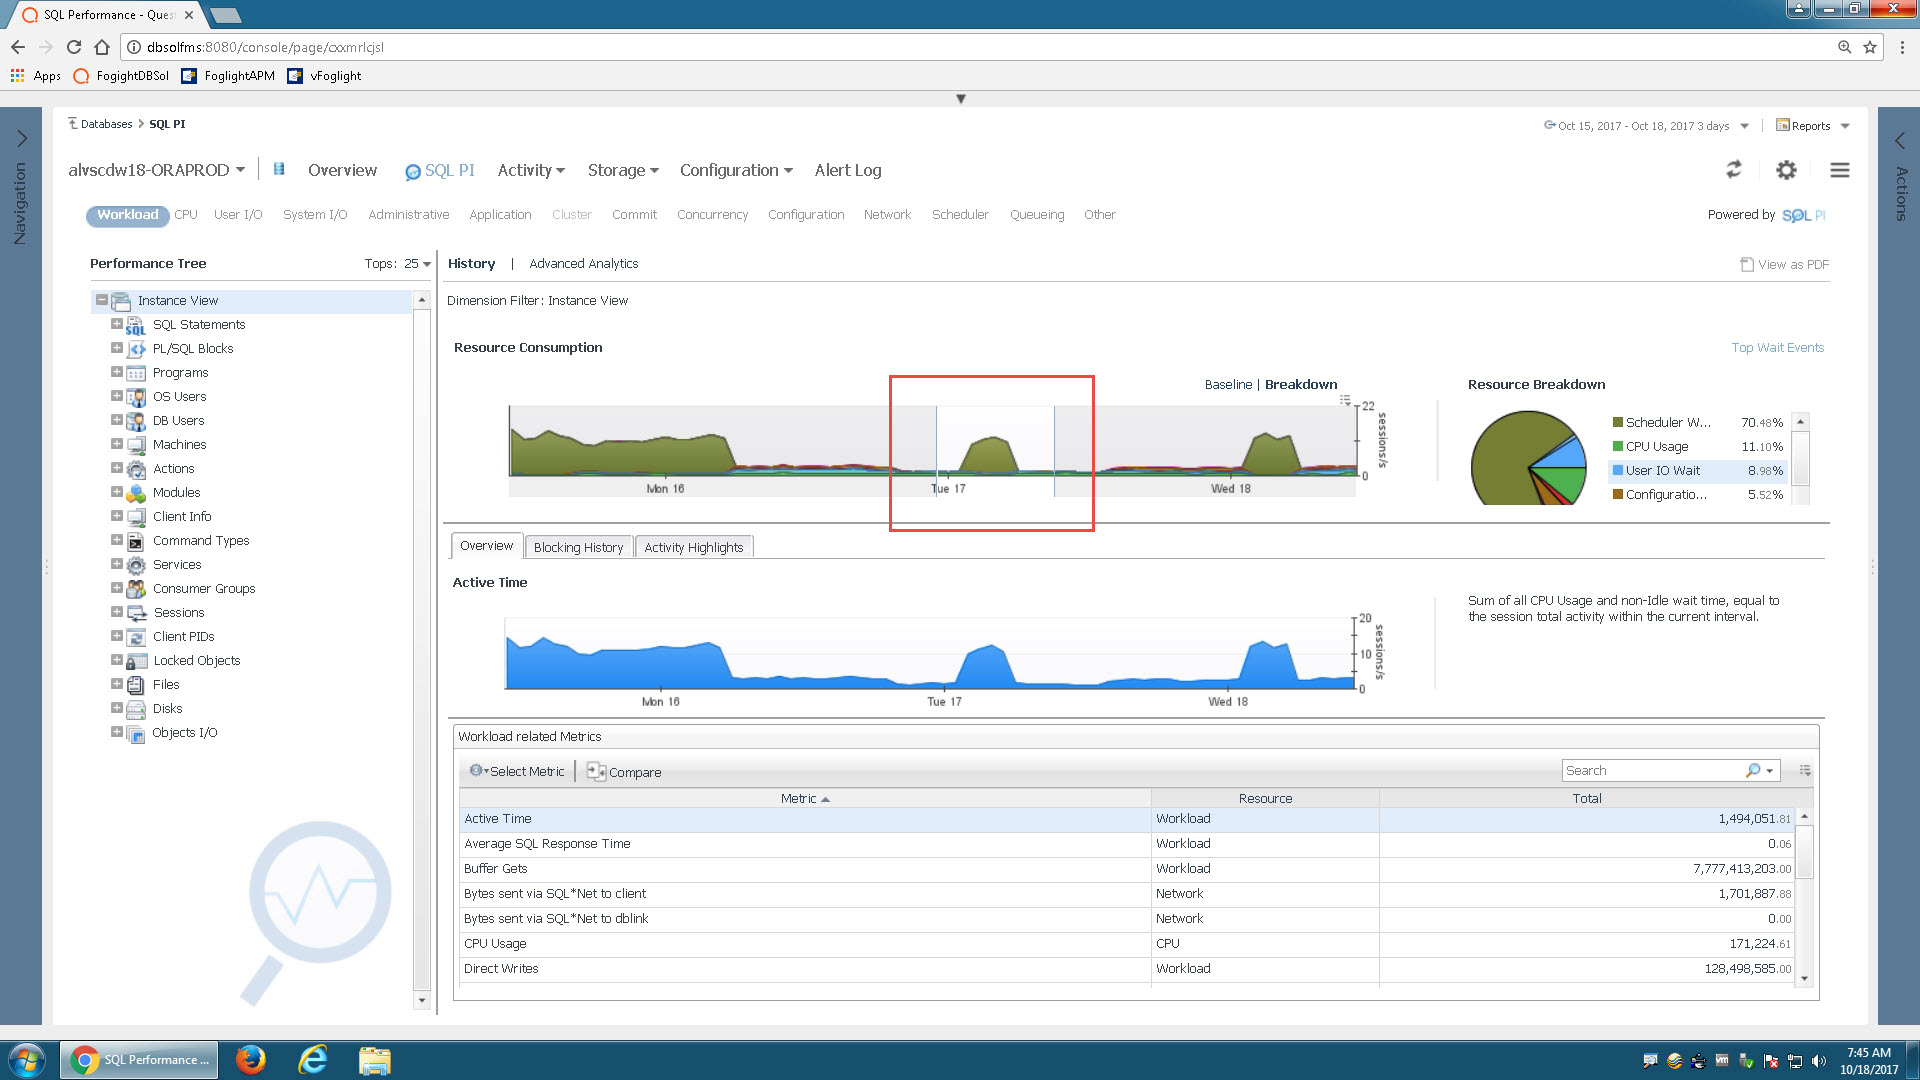This screenshot has height=1080, width=1920.
Task: Open the settings gear icon
Action: pyautogui.click(x=1786, y=170)
